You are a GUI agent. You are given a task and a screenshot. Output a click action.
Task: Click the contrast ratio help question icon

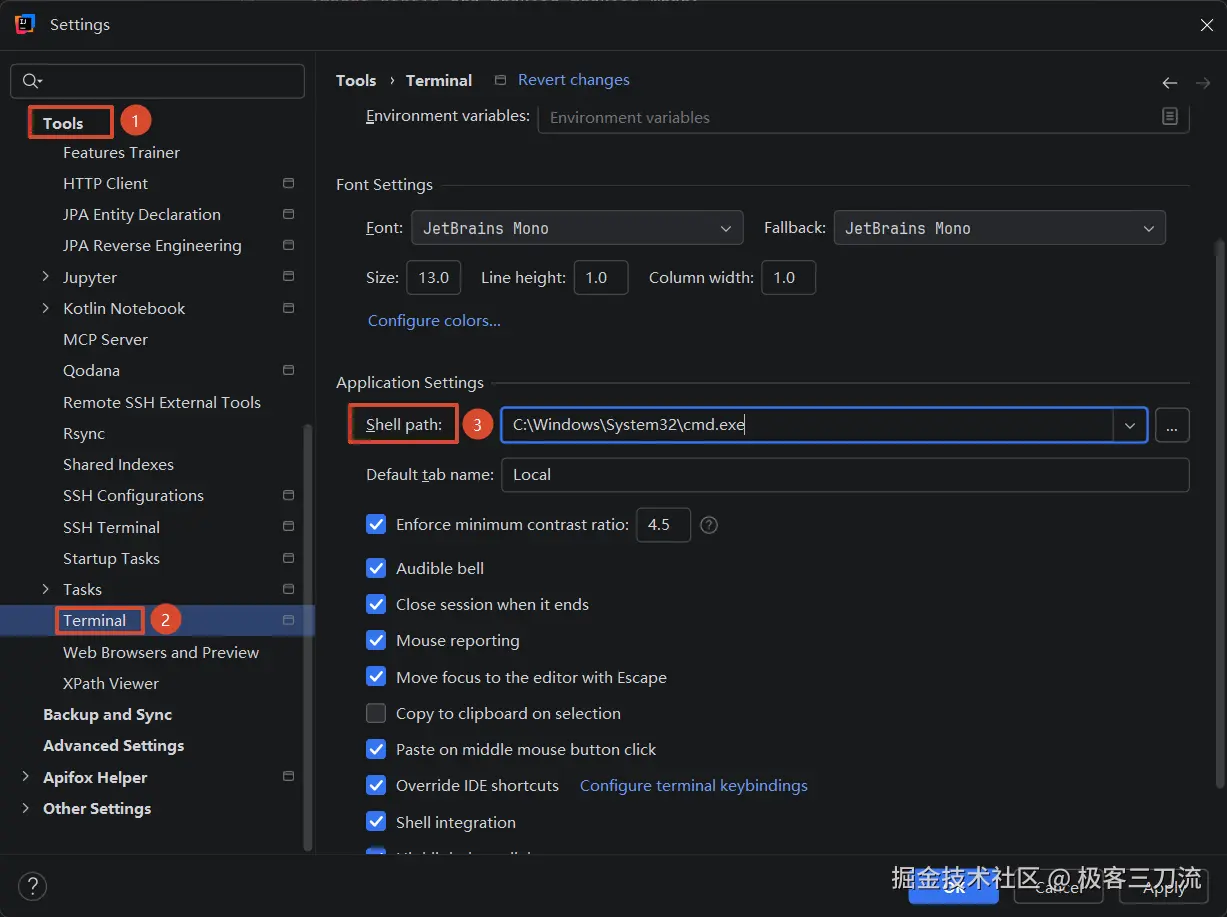click(x=709, y=525)
